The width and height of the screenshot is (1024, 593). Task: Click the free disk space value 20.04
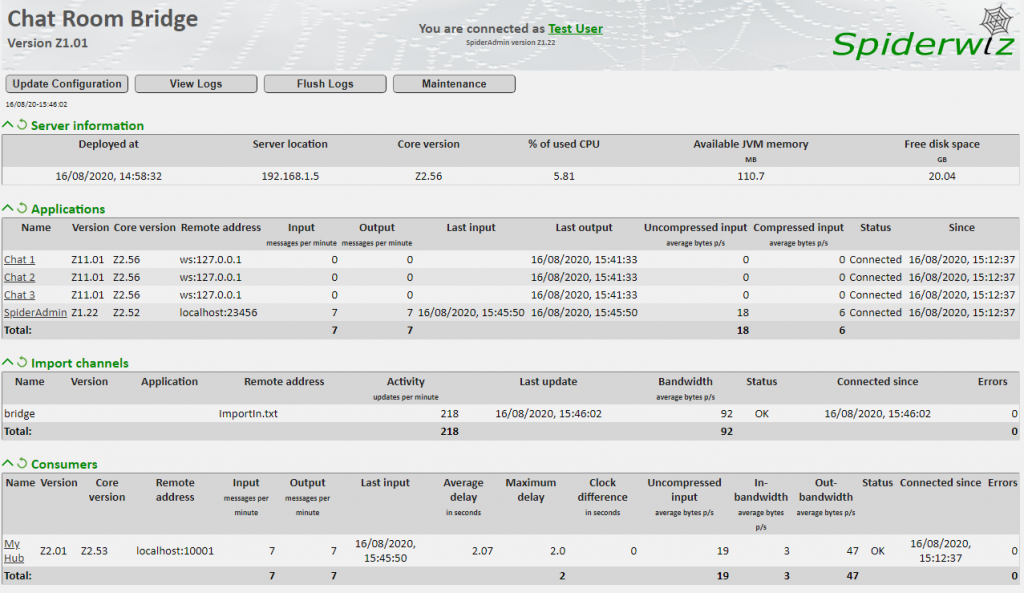click(942, 176)
